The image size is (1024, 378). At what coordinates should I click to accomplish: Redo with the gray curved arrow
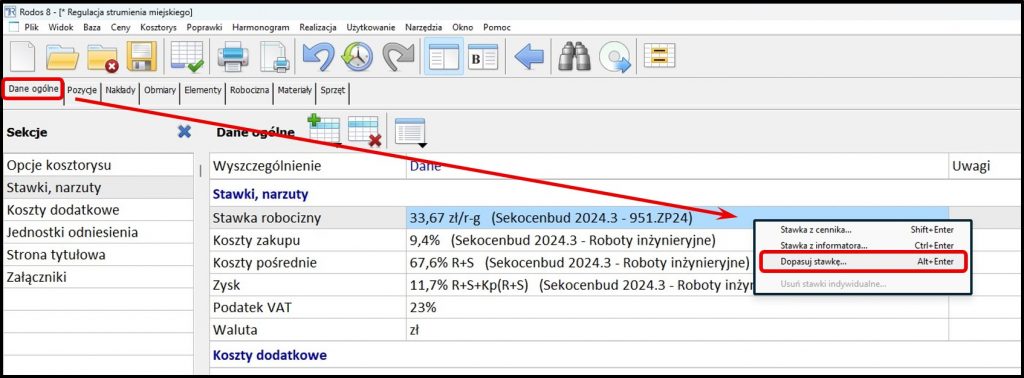(x=398, y=57)
